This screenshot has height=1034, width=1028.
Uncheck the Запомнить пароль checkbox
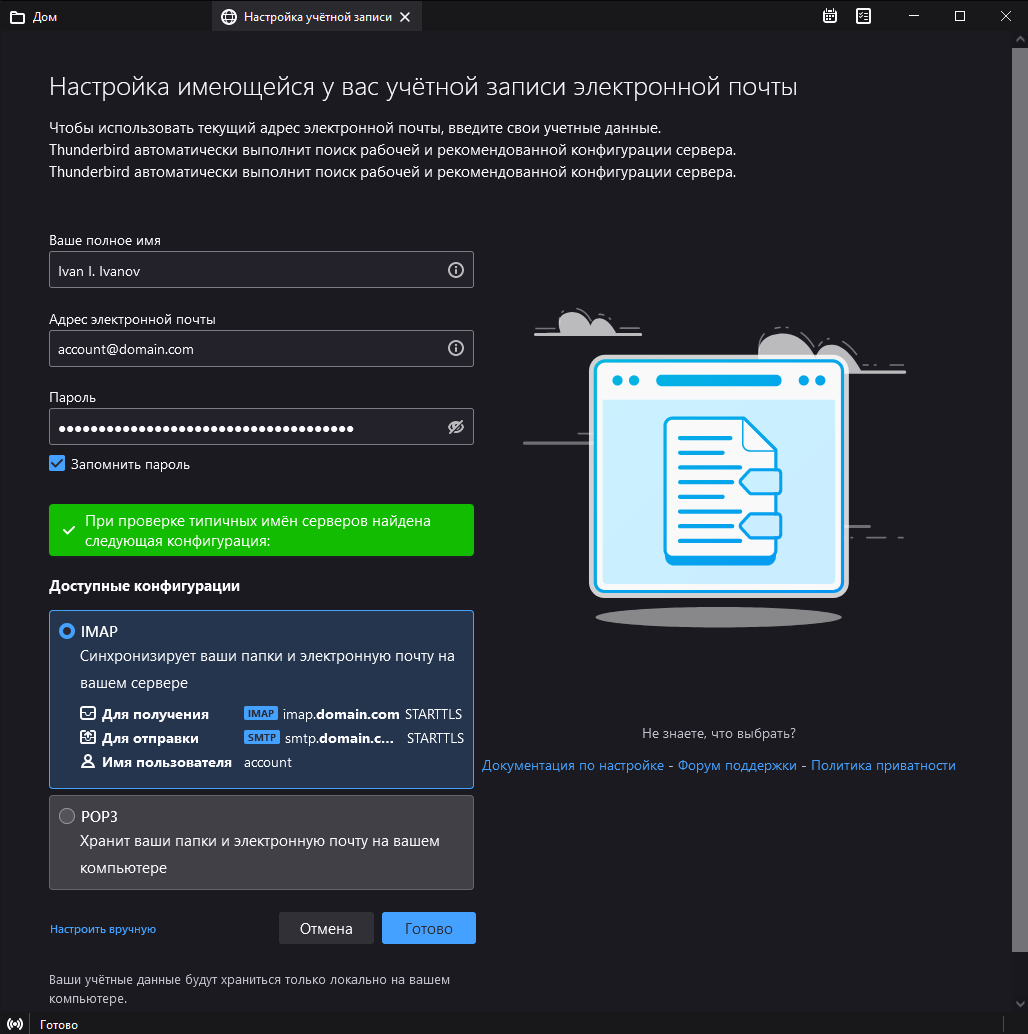57,464
